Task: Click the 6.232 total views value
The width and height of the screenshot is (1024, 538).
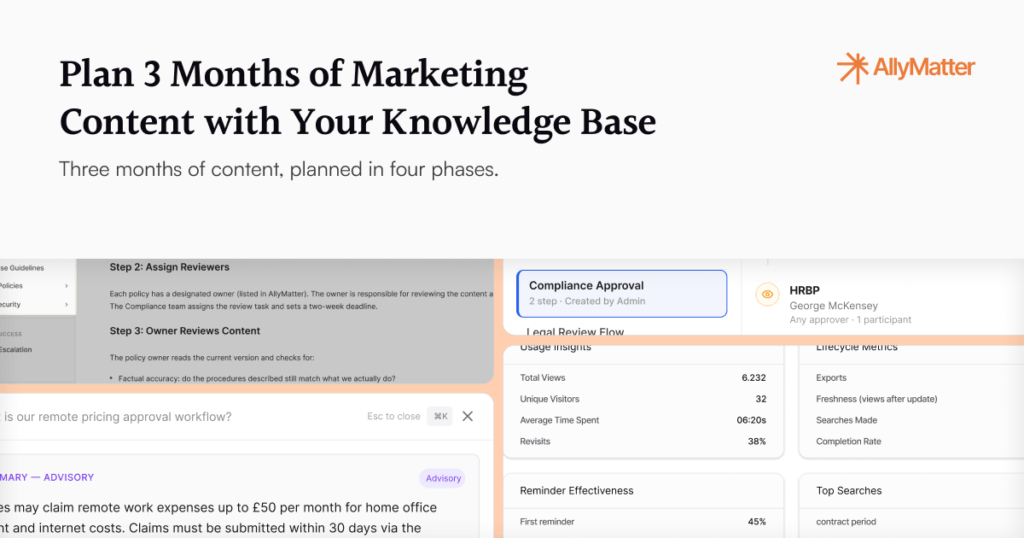Action: point(754,378)
